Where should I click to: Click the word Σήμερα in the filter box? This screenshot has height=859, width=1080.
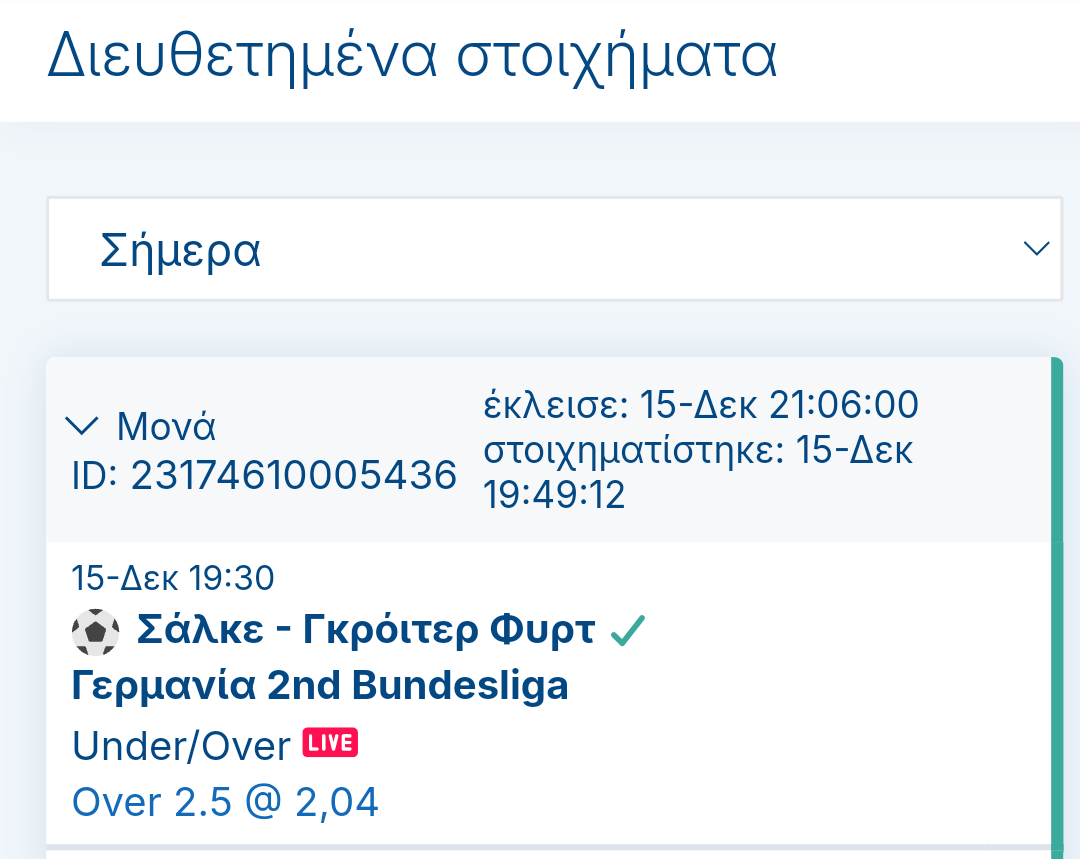coord(181,250)
